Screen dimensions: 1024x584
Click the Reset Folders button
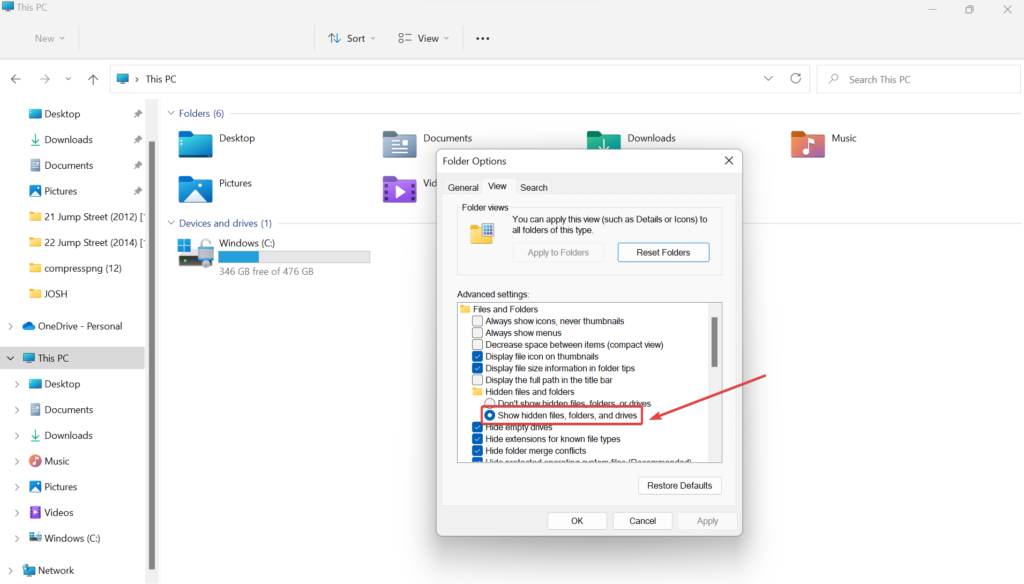click(663, 252)
